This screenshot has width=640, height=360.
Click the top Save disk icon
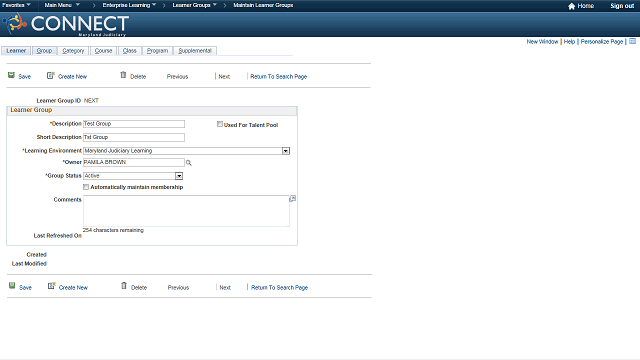pyautogui.click(x=11, y=75)
